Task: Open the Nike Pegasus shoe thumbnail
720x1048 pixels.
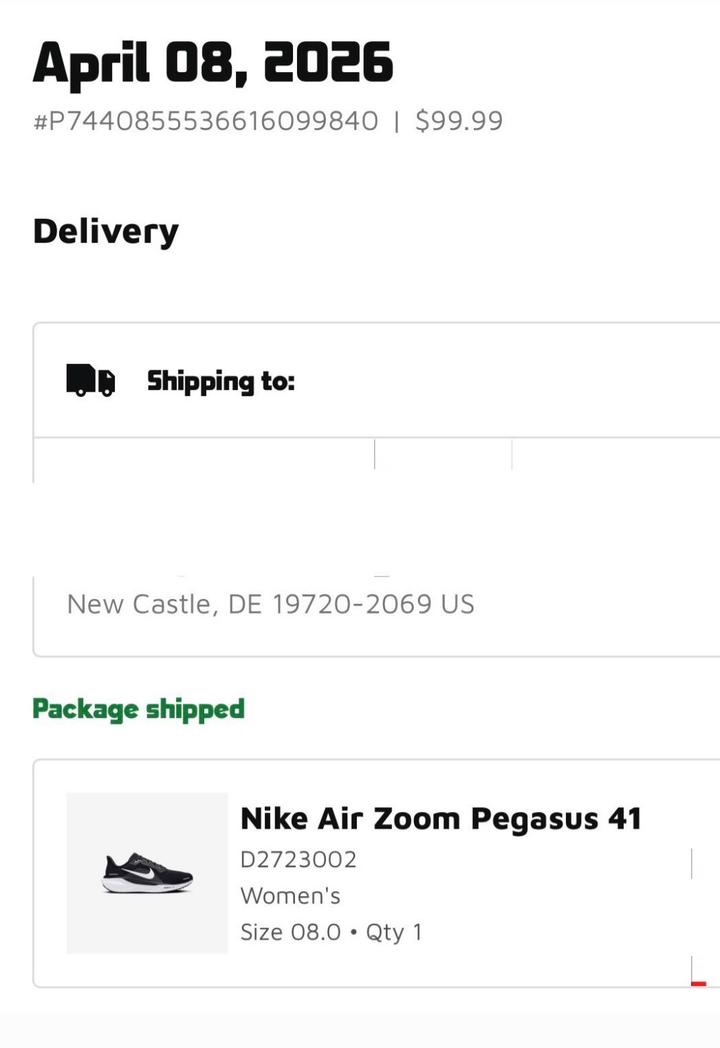Action: (x=147, y=872)
